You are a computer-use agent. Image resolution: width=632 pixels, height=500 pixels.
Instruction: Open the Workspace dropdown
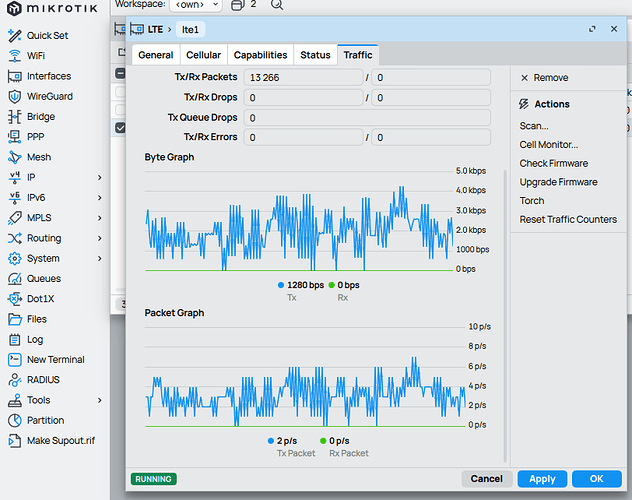coord(197,5)
